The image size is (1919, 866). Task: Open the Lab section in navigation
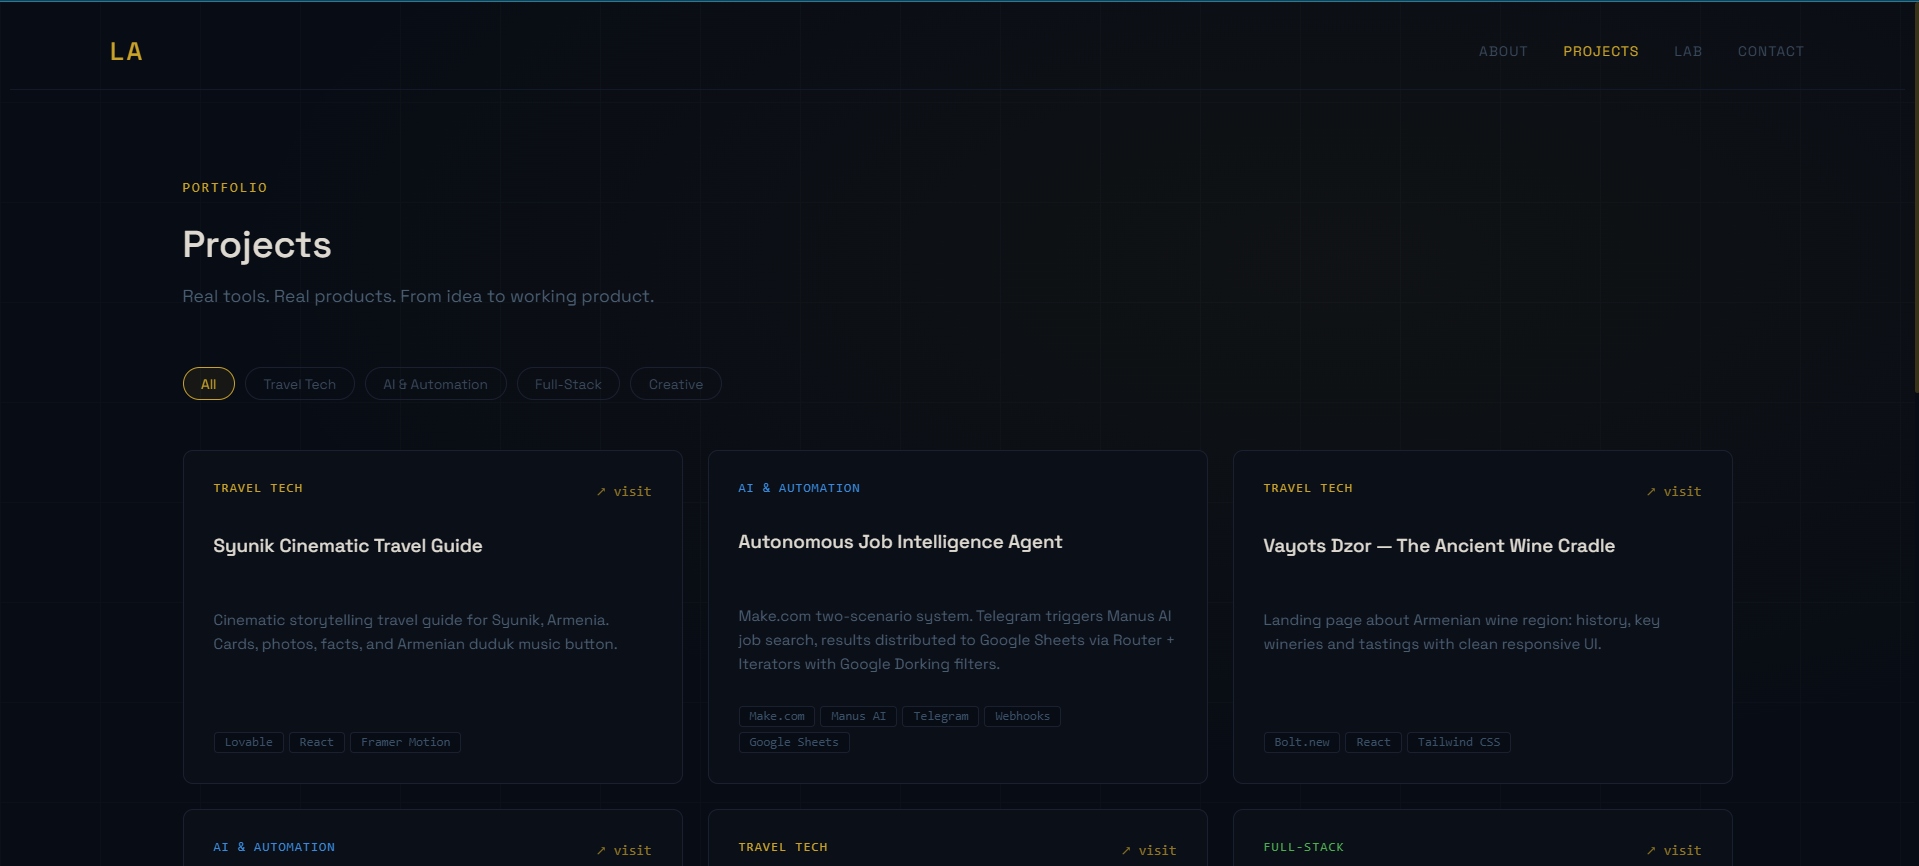point(1688,51)
